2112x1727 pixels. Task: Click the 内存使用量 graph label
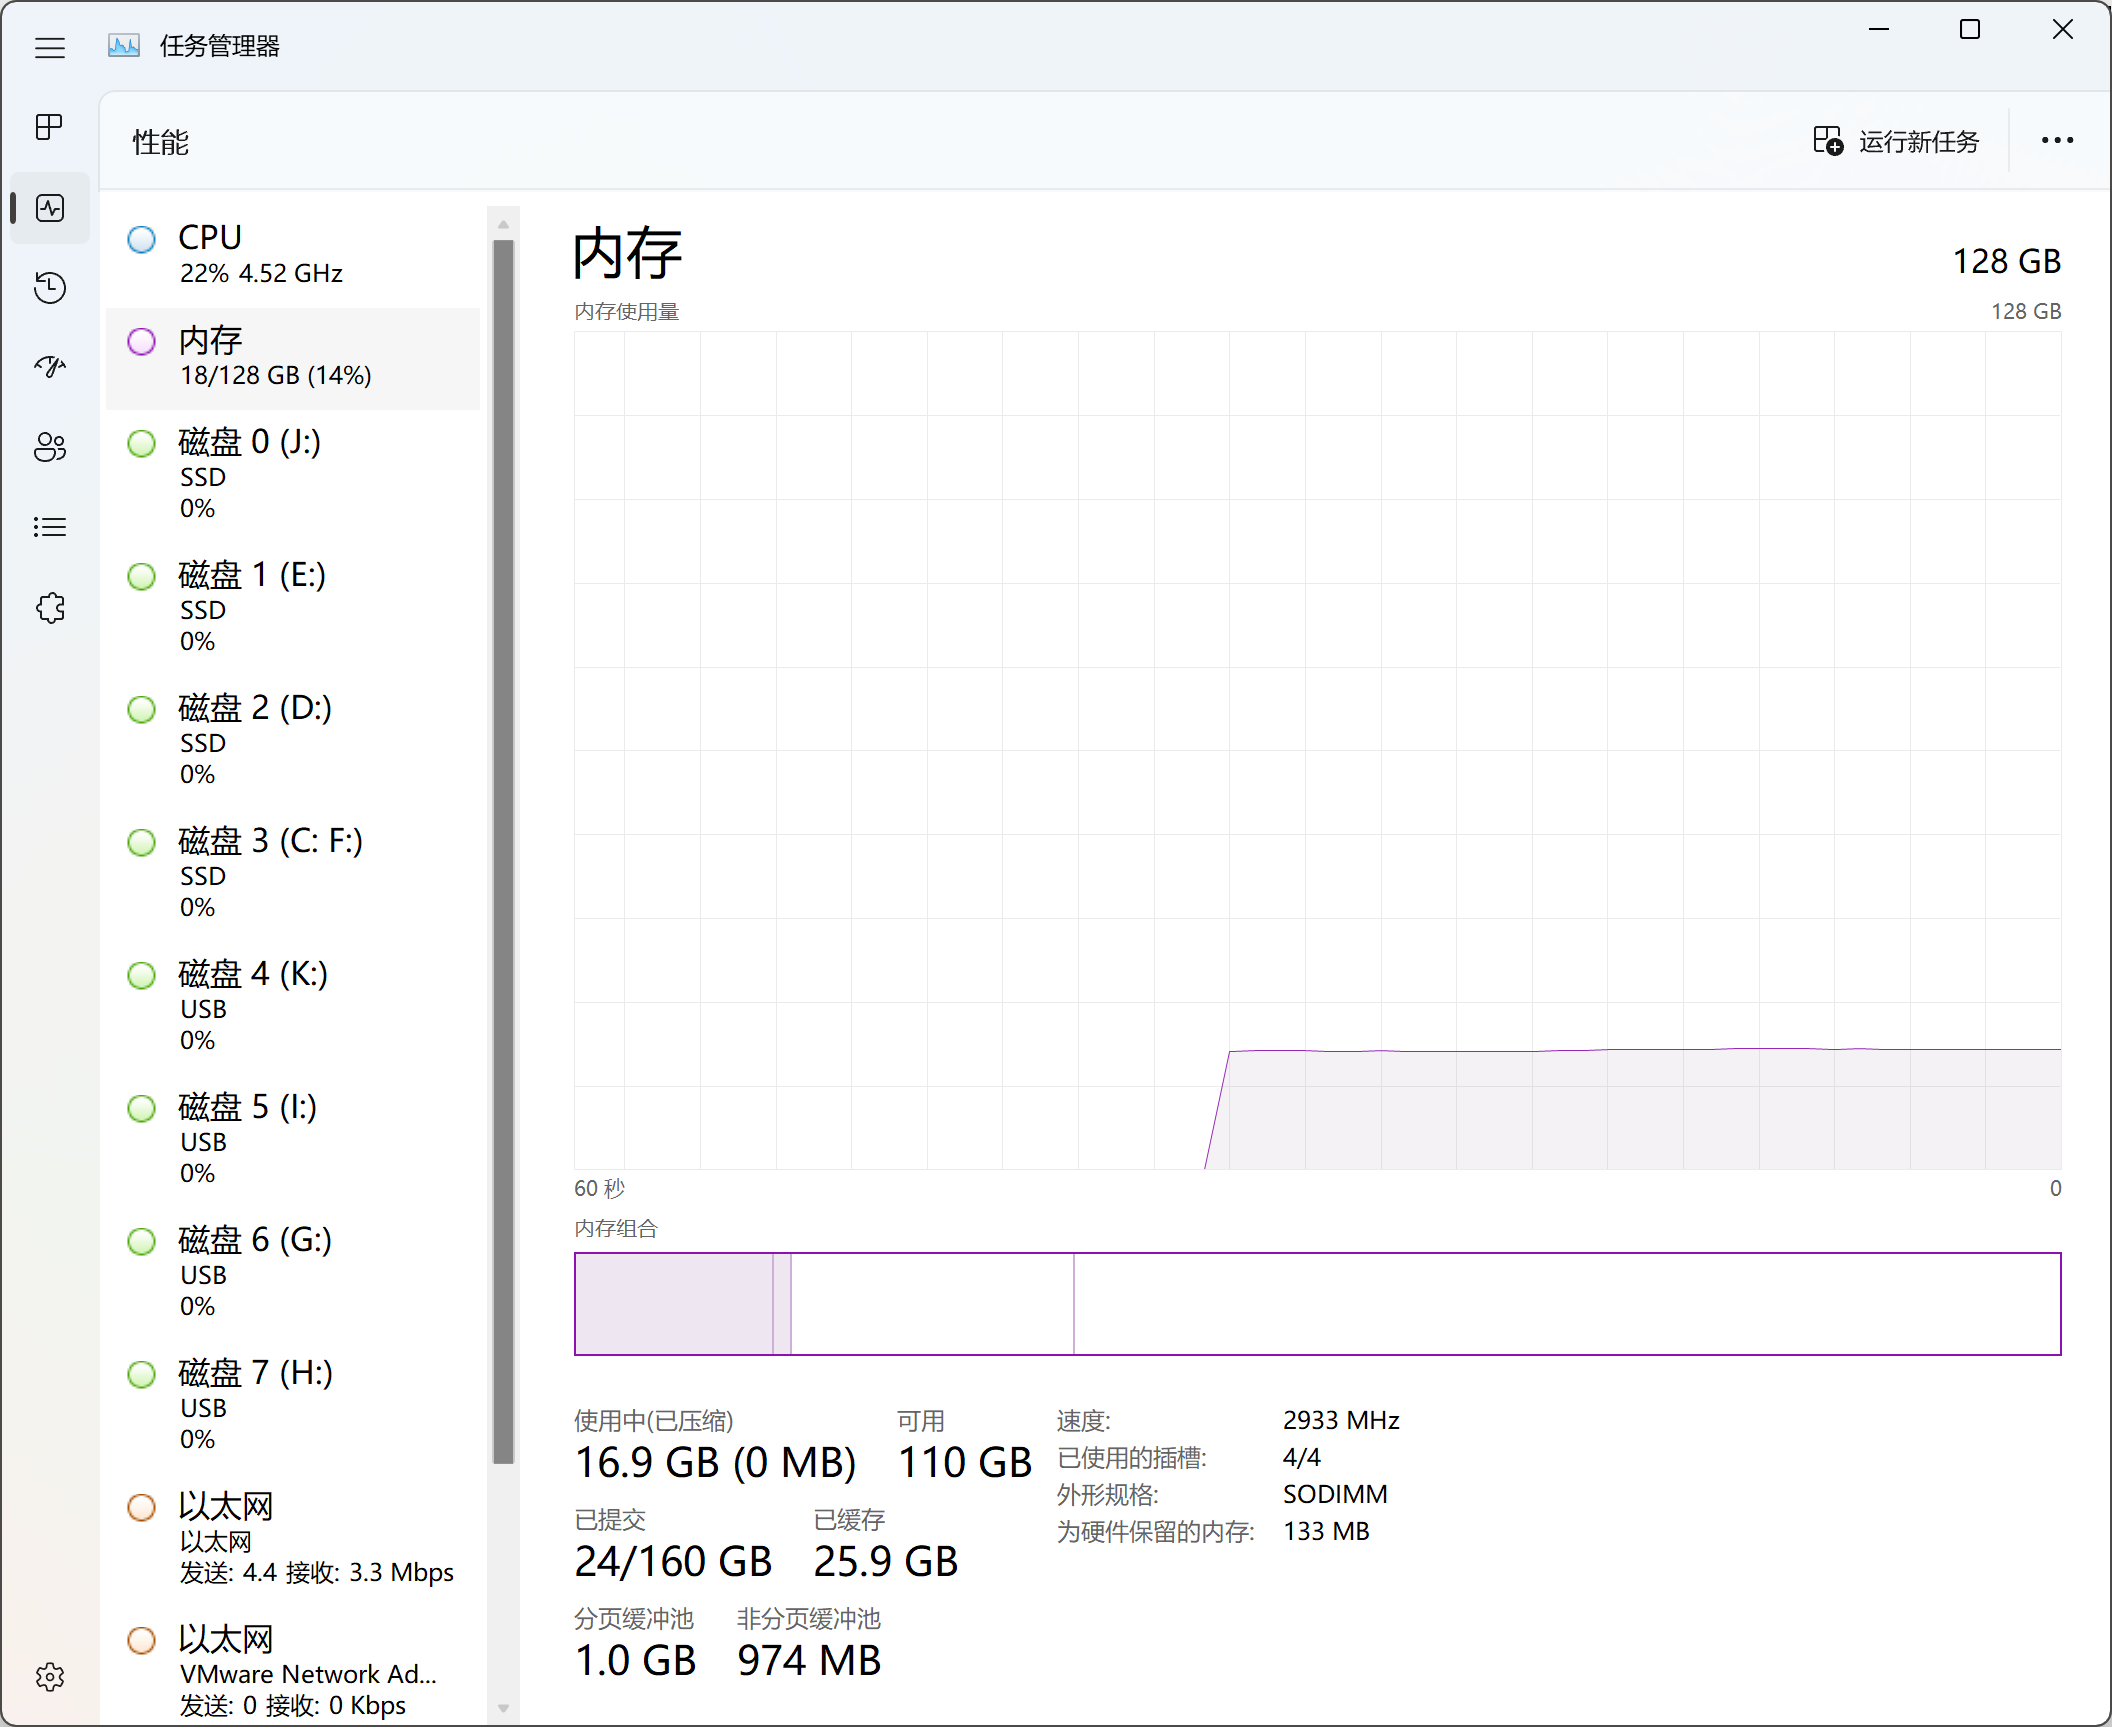point(627,312)
